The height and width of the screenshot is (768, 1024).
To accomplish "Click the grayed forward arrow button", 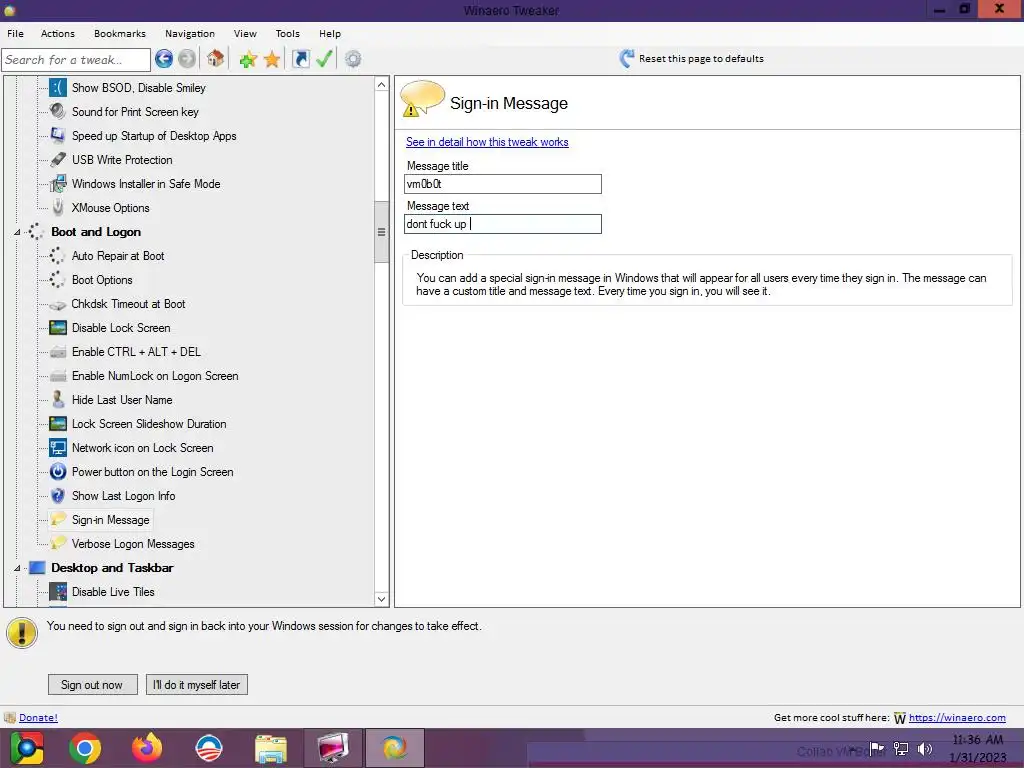I will coord(187,59).
